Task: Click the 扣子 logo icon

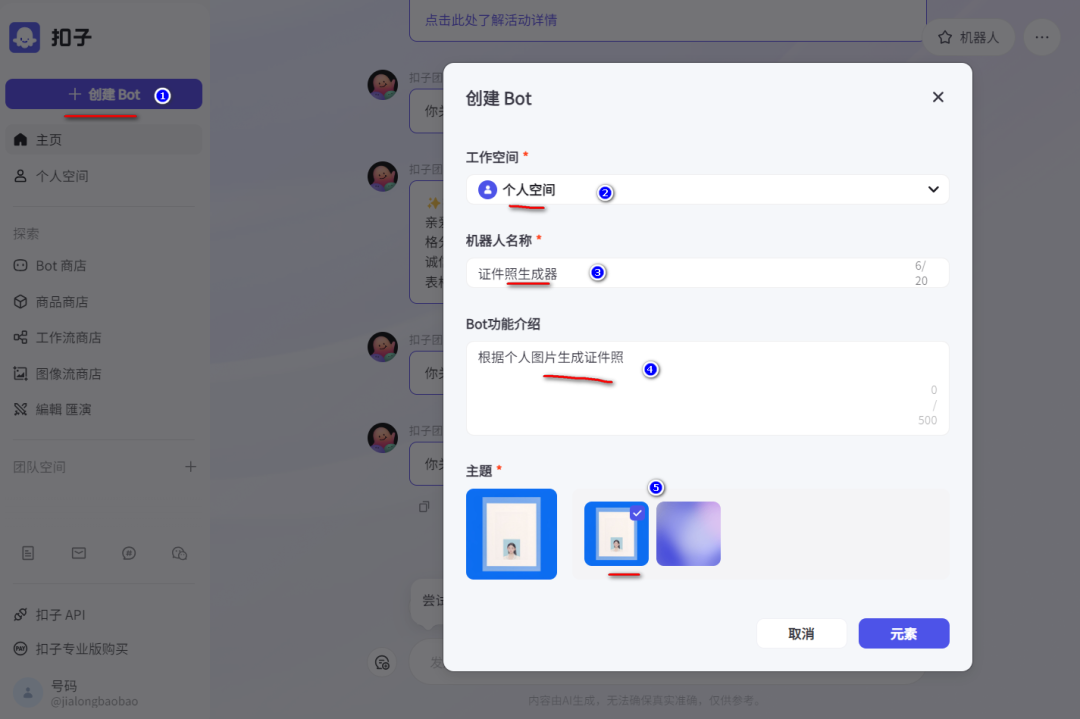Action: (25, 37)
